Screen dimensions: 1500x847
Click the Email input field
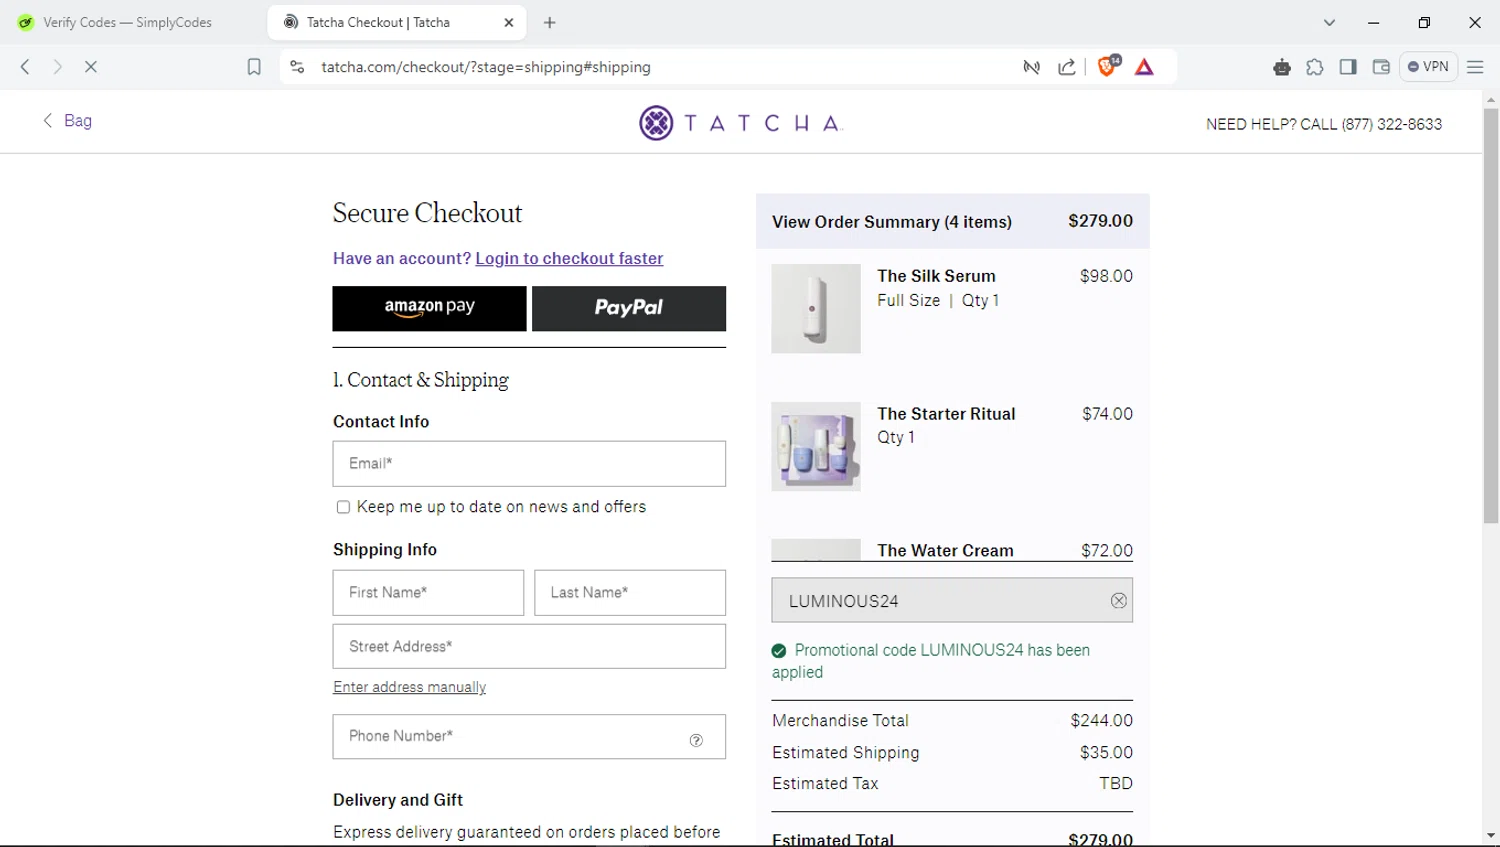[529, 464]
